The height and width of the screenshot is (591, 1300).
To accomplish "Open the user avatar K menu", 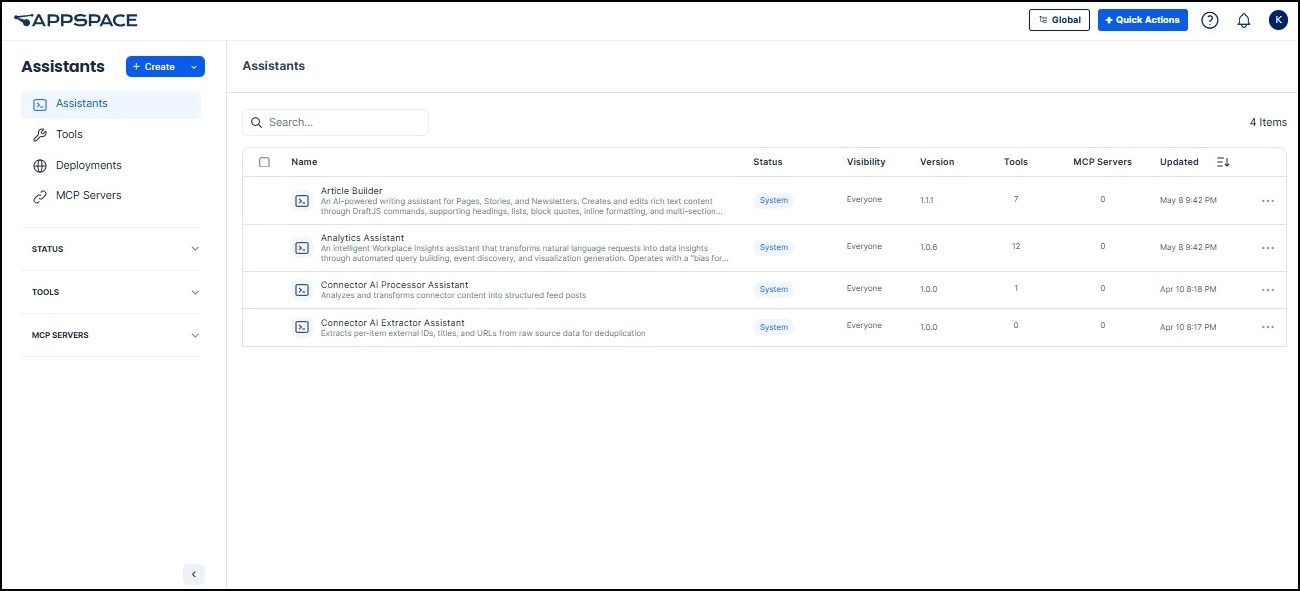I will click(x=1278, y=20).
